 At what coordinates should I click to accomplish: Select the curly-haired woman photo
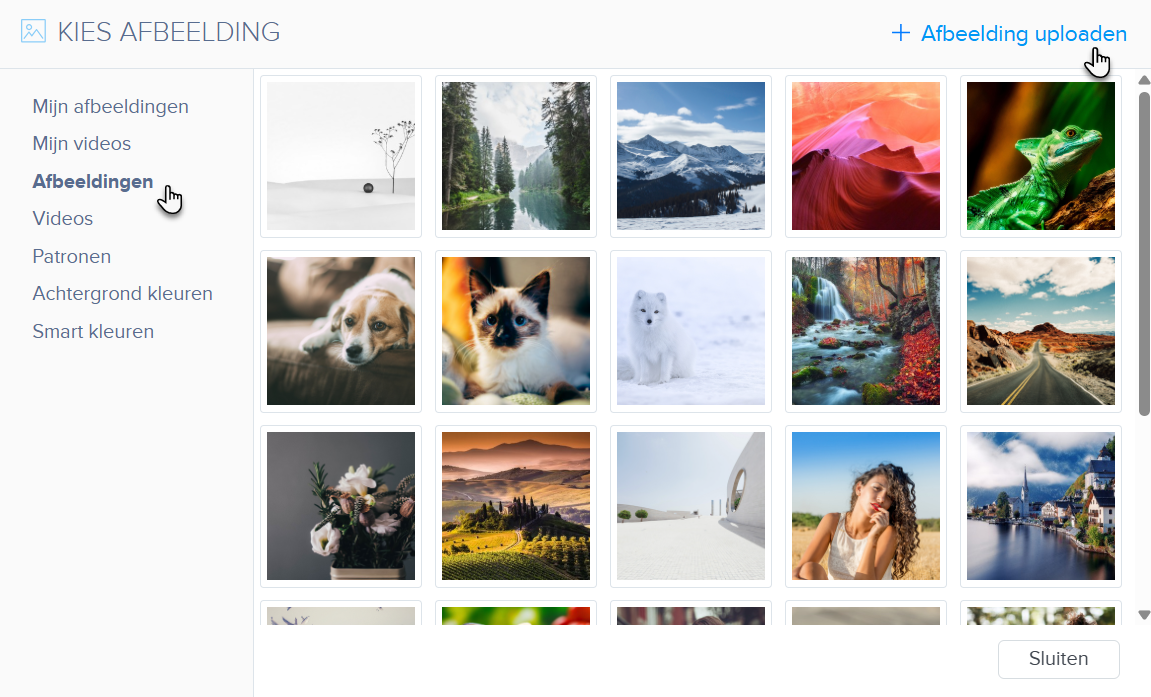pos(866,506)
